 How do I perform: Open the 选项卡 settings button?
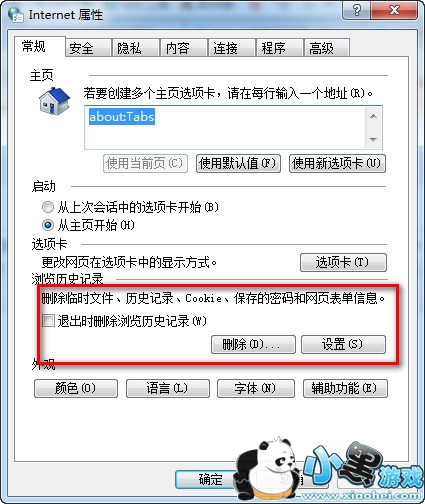[343, 262]
